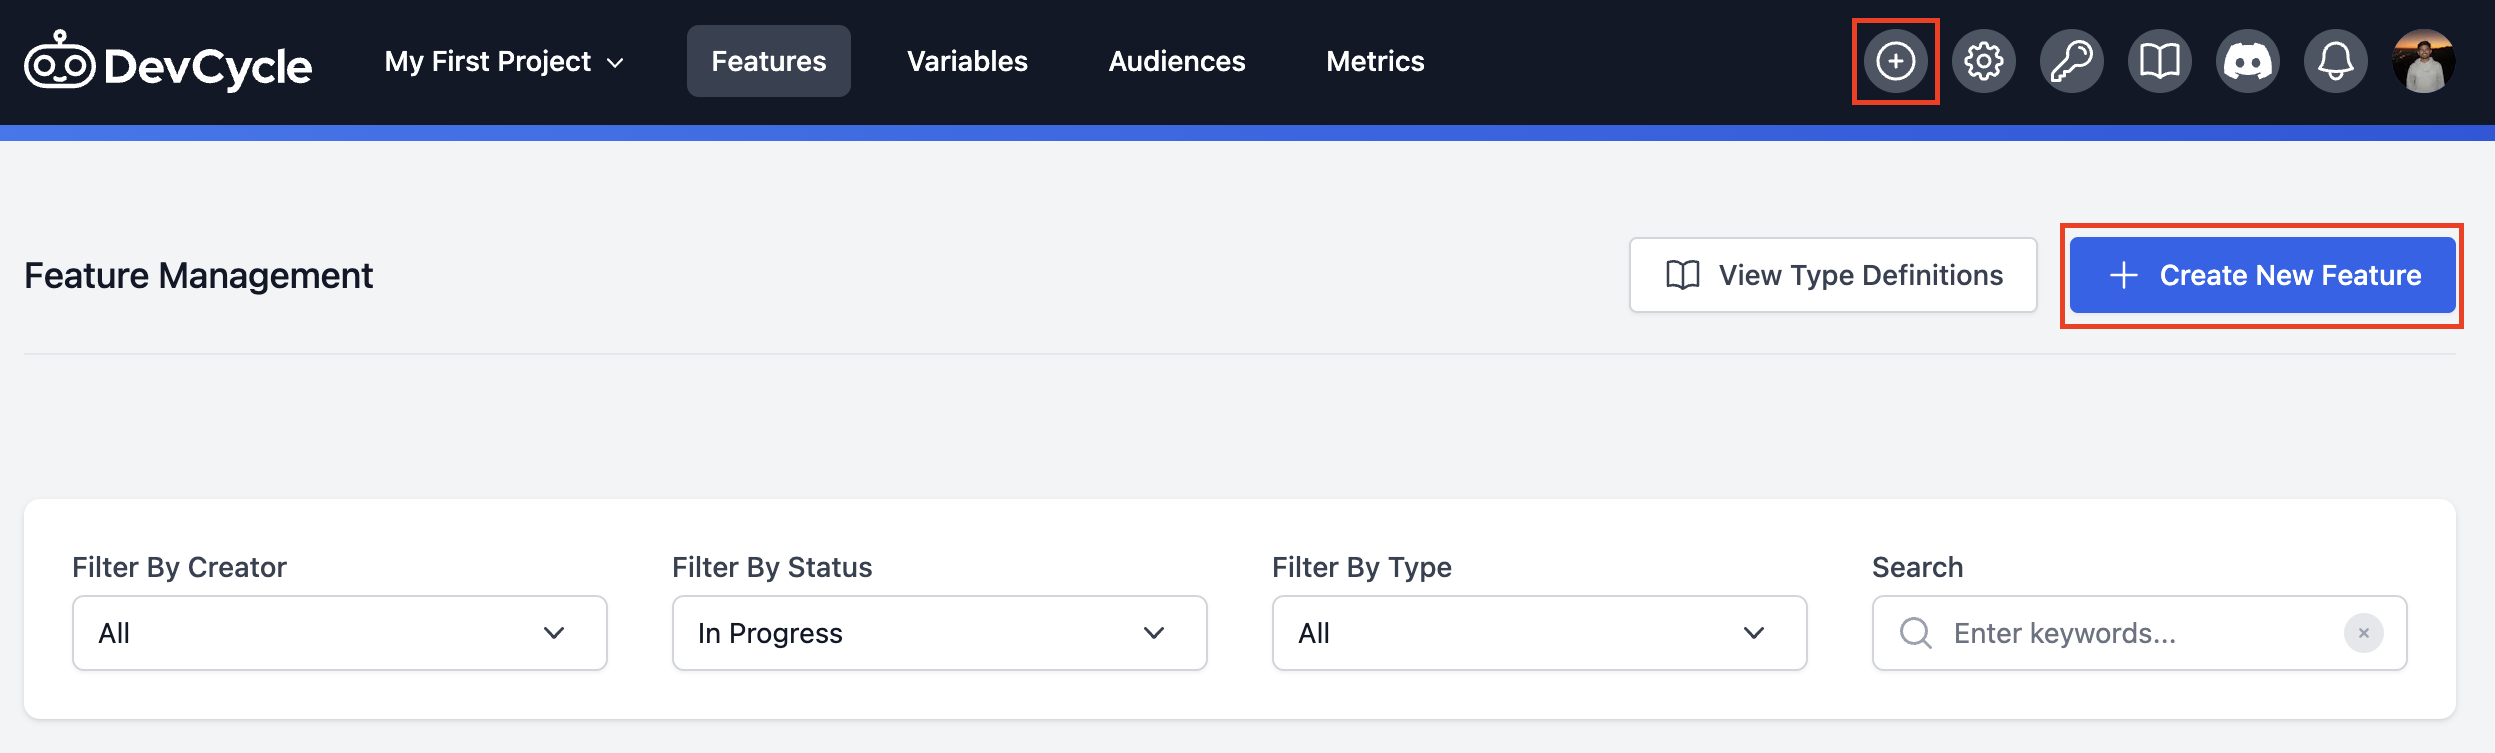Go to the Variables tab
This screenshot has width=2495, height=753.
[x=967, y=62]
